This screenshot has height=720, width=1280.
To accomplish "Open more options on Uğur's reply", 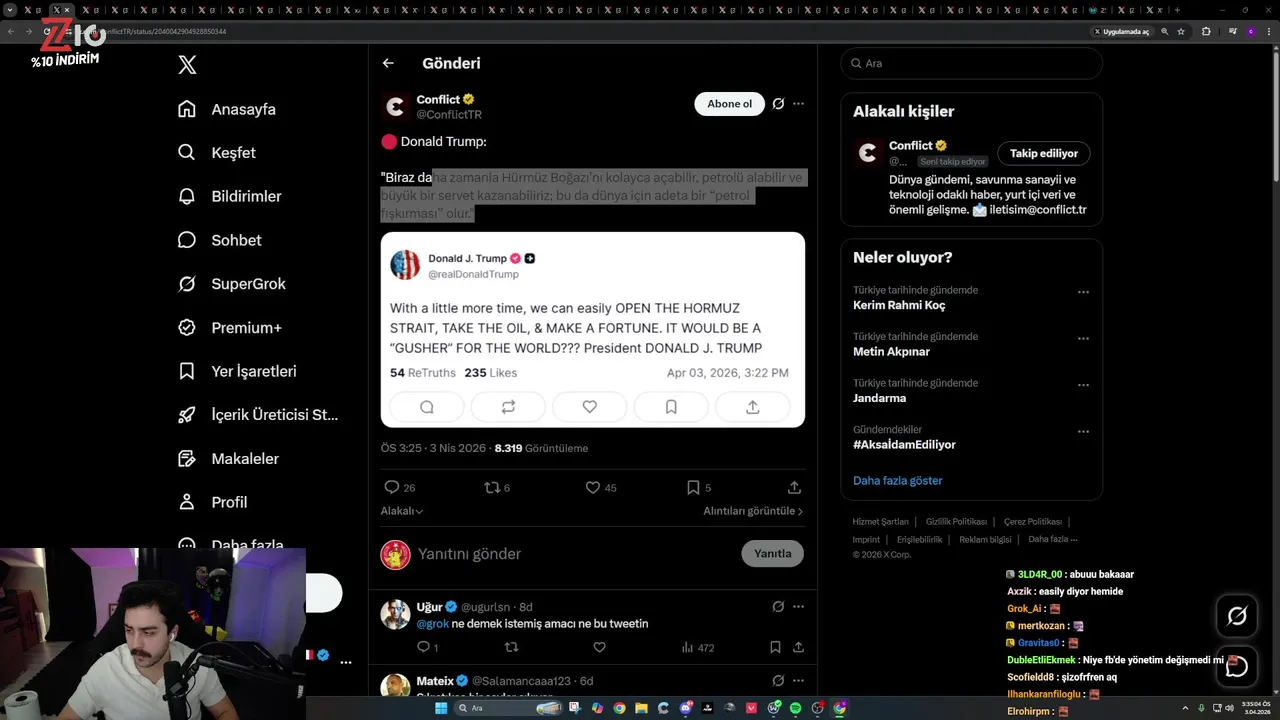I will pyautogui.click(x=798, y=607).
